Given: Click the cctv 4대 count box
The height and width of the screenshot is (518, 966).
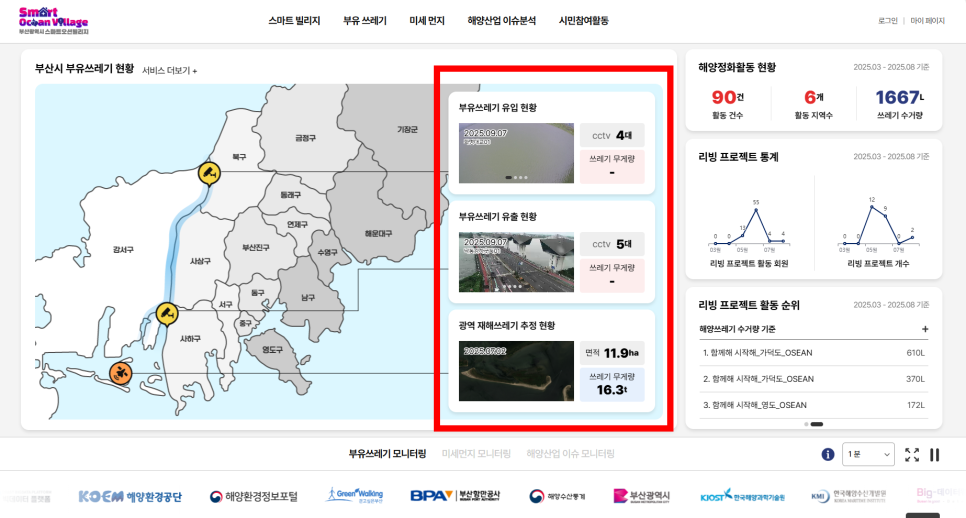Looking at the screenshot, I should pyautogui.click(x=612, y=135).
